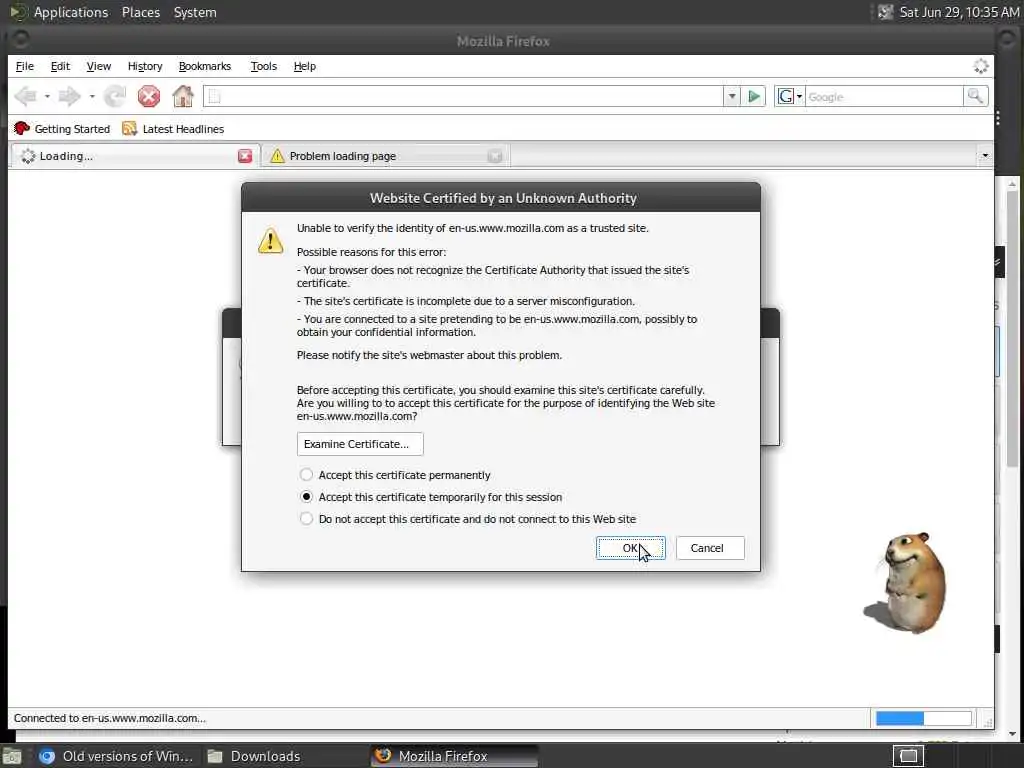Image resolution: width=1024 pixels, height=768 pixels.
Task: Click the Google engine logo in the search box
Action: pos(786,97)
